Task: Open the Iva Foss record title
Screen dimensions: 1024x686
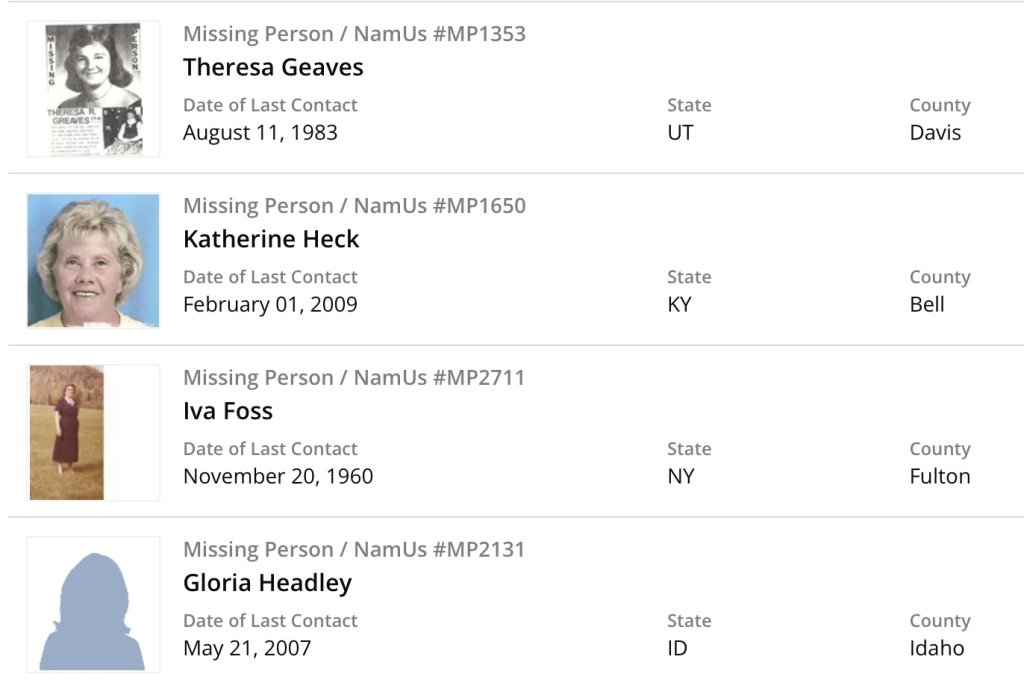Action: (228, 411)
